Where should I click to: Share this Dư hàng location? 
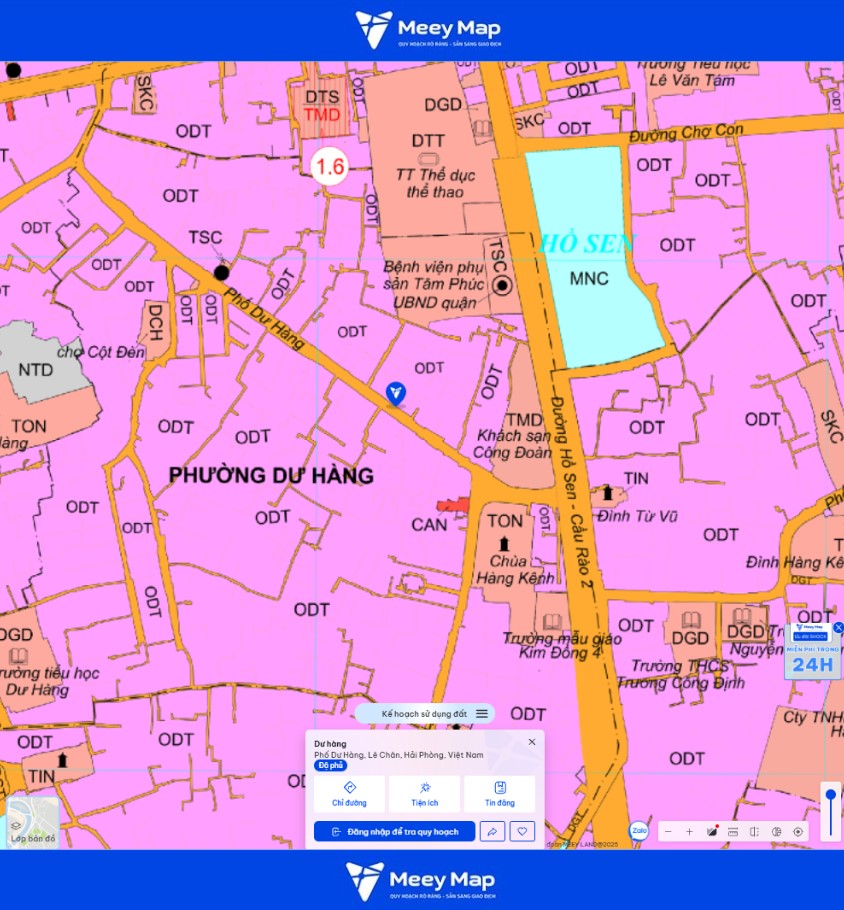click(x=492, y=831)
